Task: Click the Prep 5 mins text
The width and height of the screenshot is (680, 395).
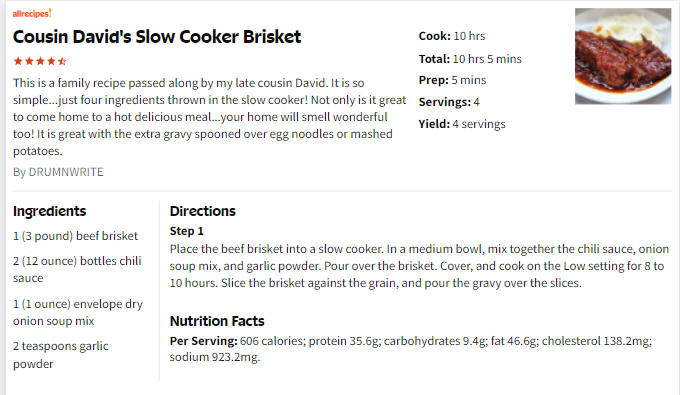Action: (x=452, y=80)
